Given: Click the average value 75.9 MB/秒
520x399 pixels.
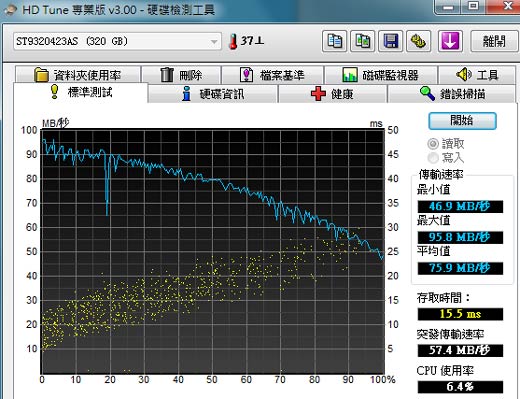Looking at the screenshot, I should point(460,268).
